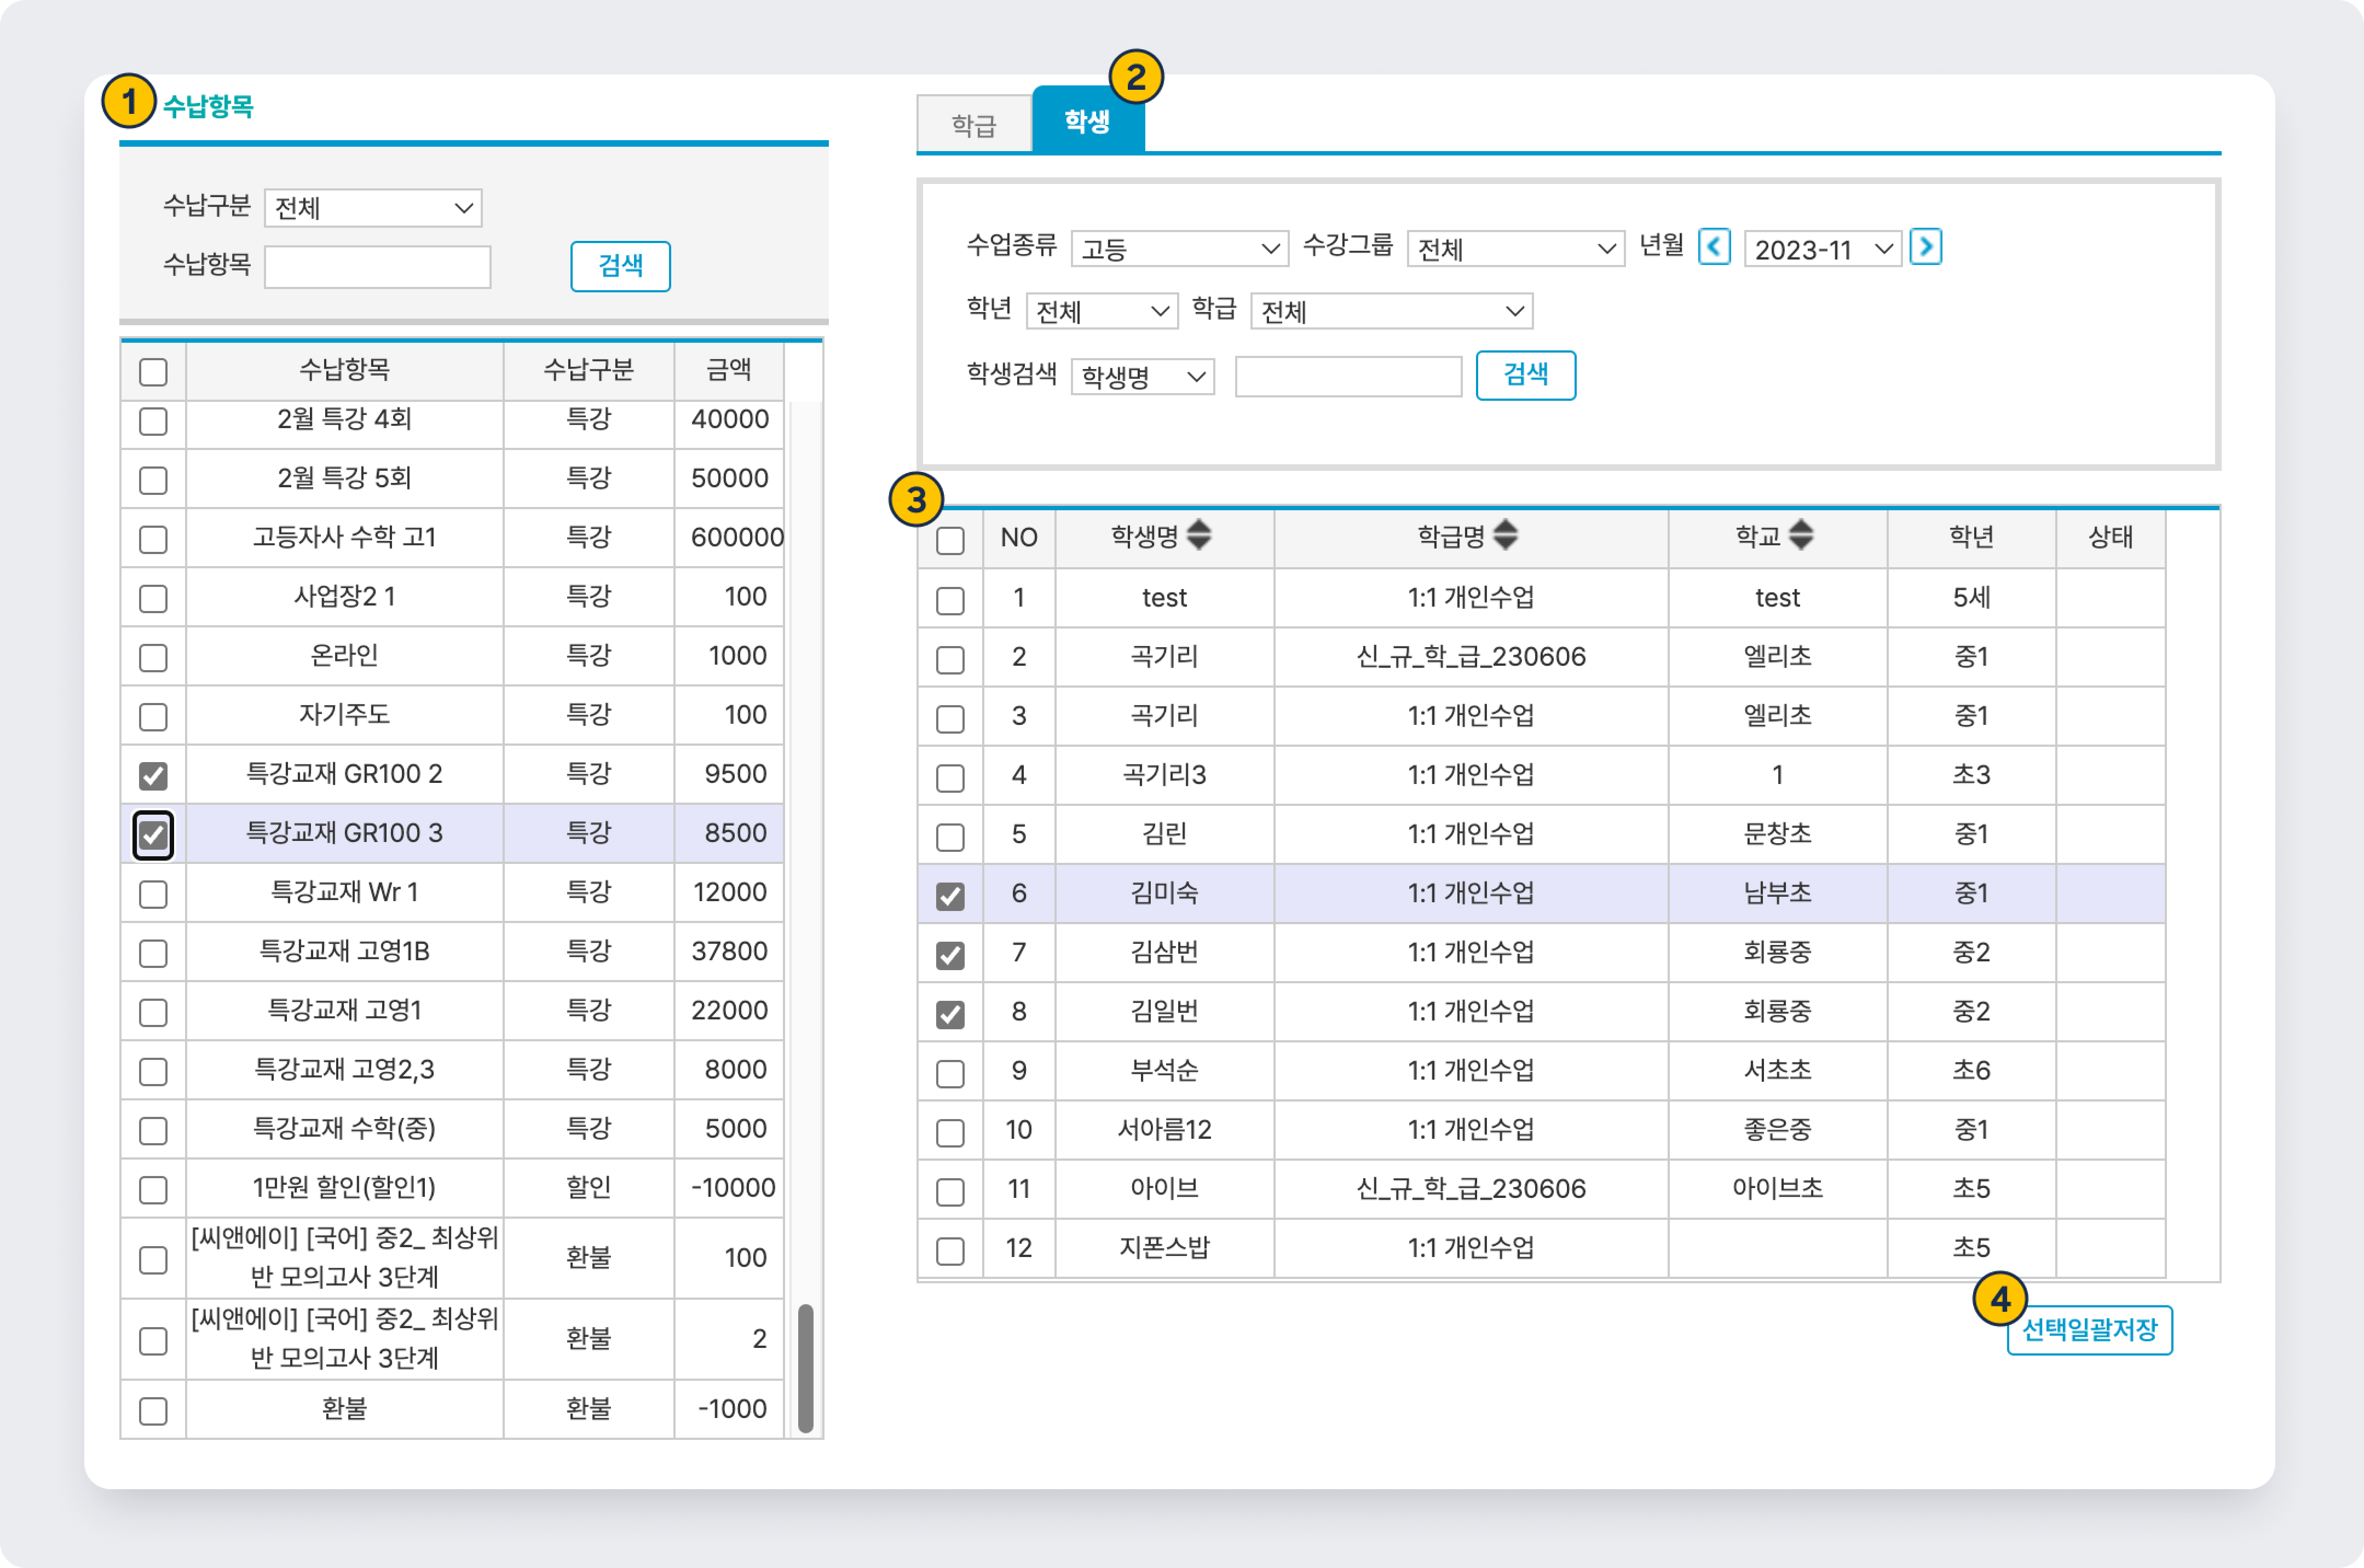
Task: Click 검색 button in 수납항목 panel
Action: tap(620, 266)
